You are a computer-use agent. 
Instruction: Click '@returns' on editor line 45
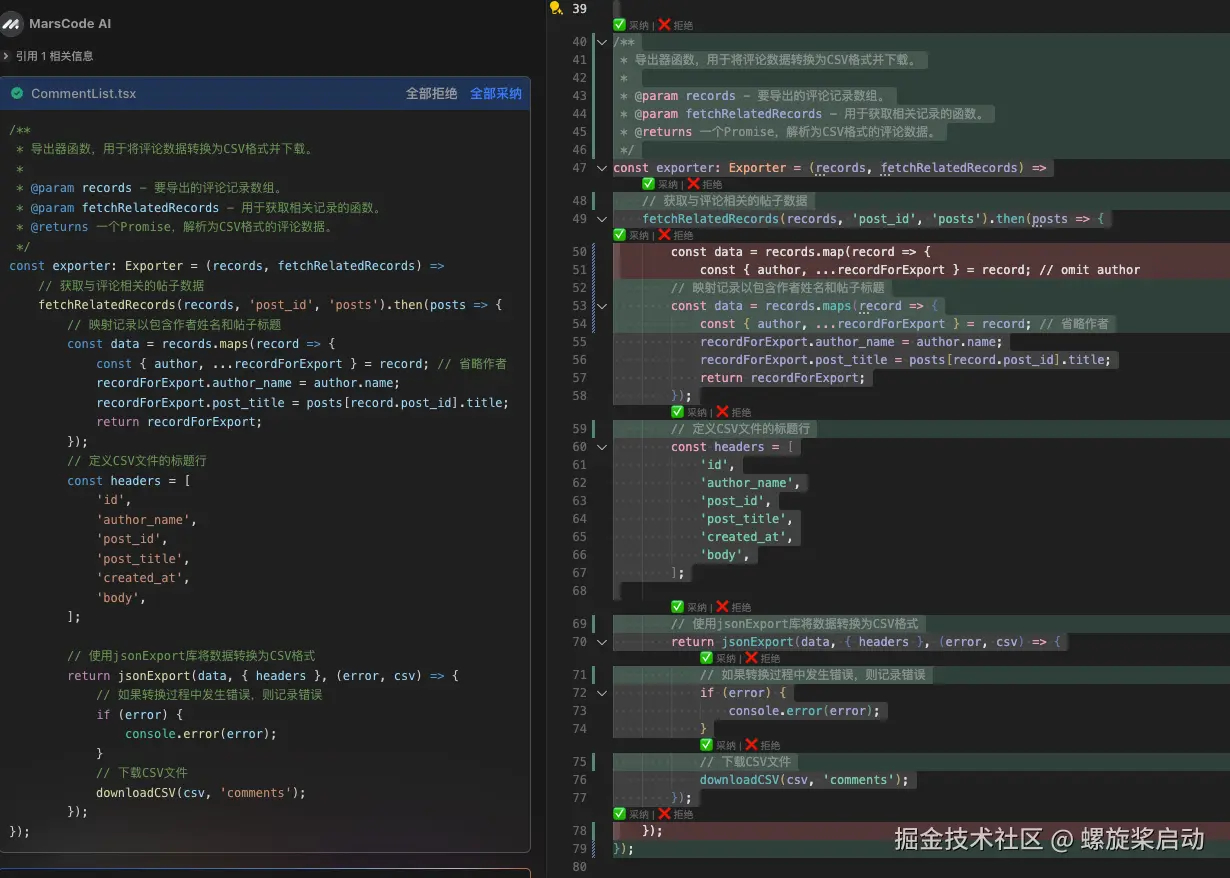tap(663, 132)
